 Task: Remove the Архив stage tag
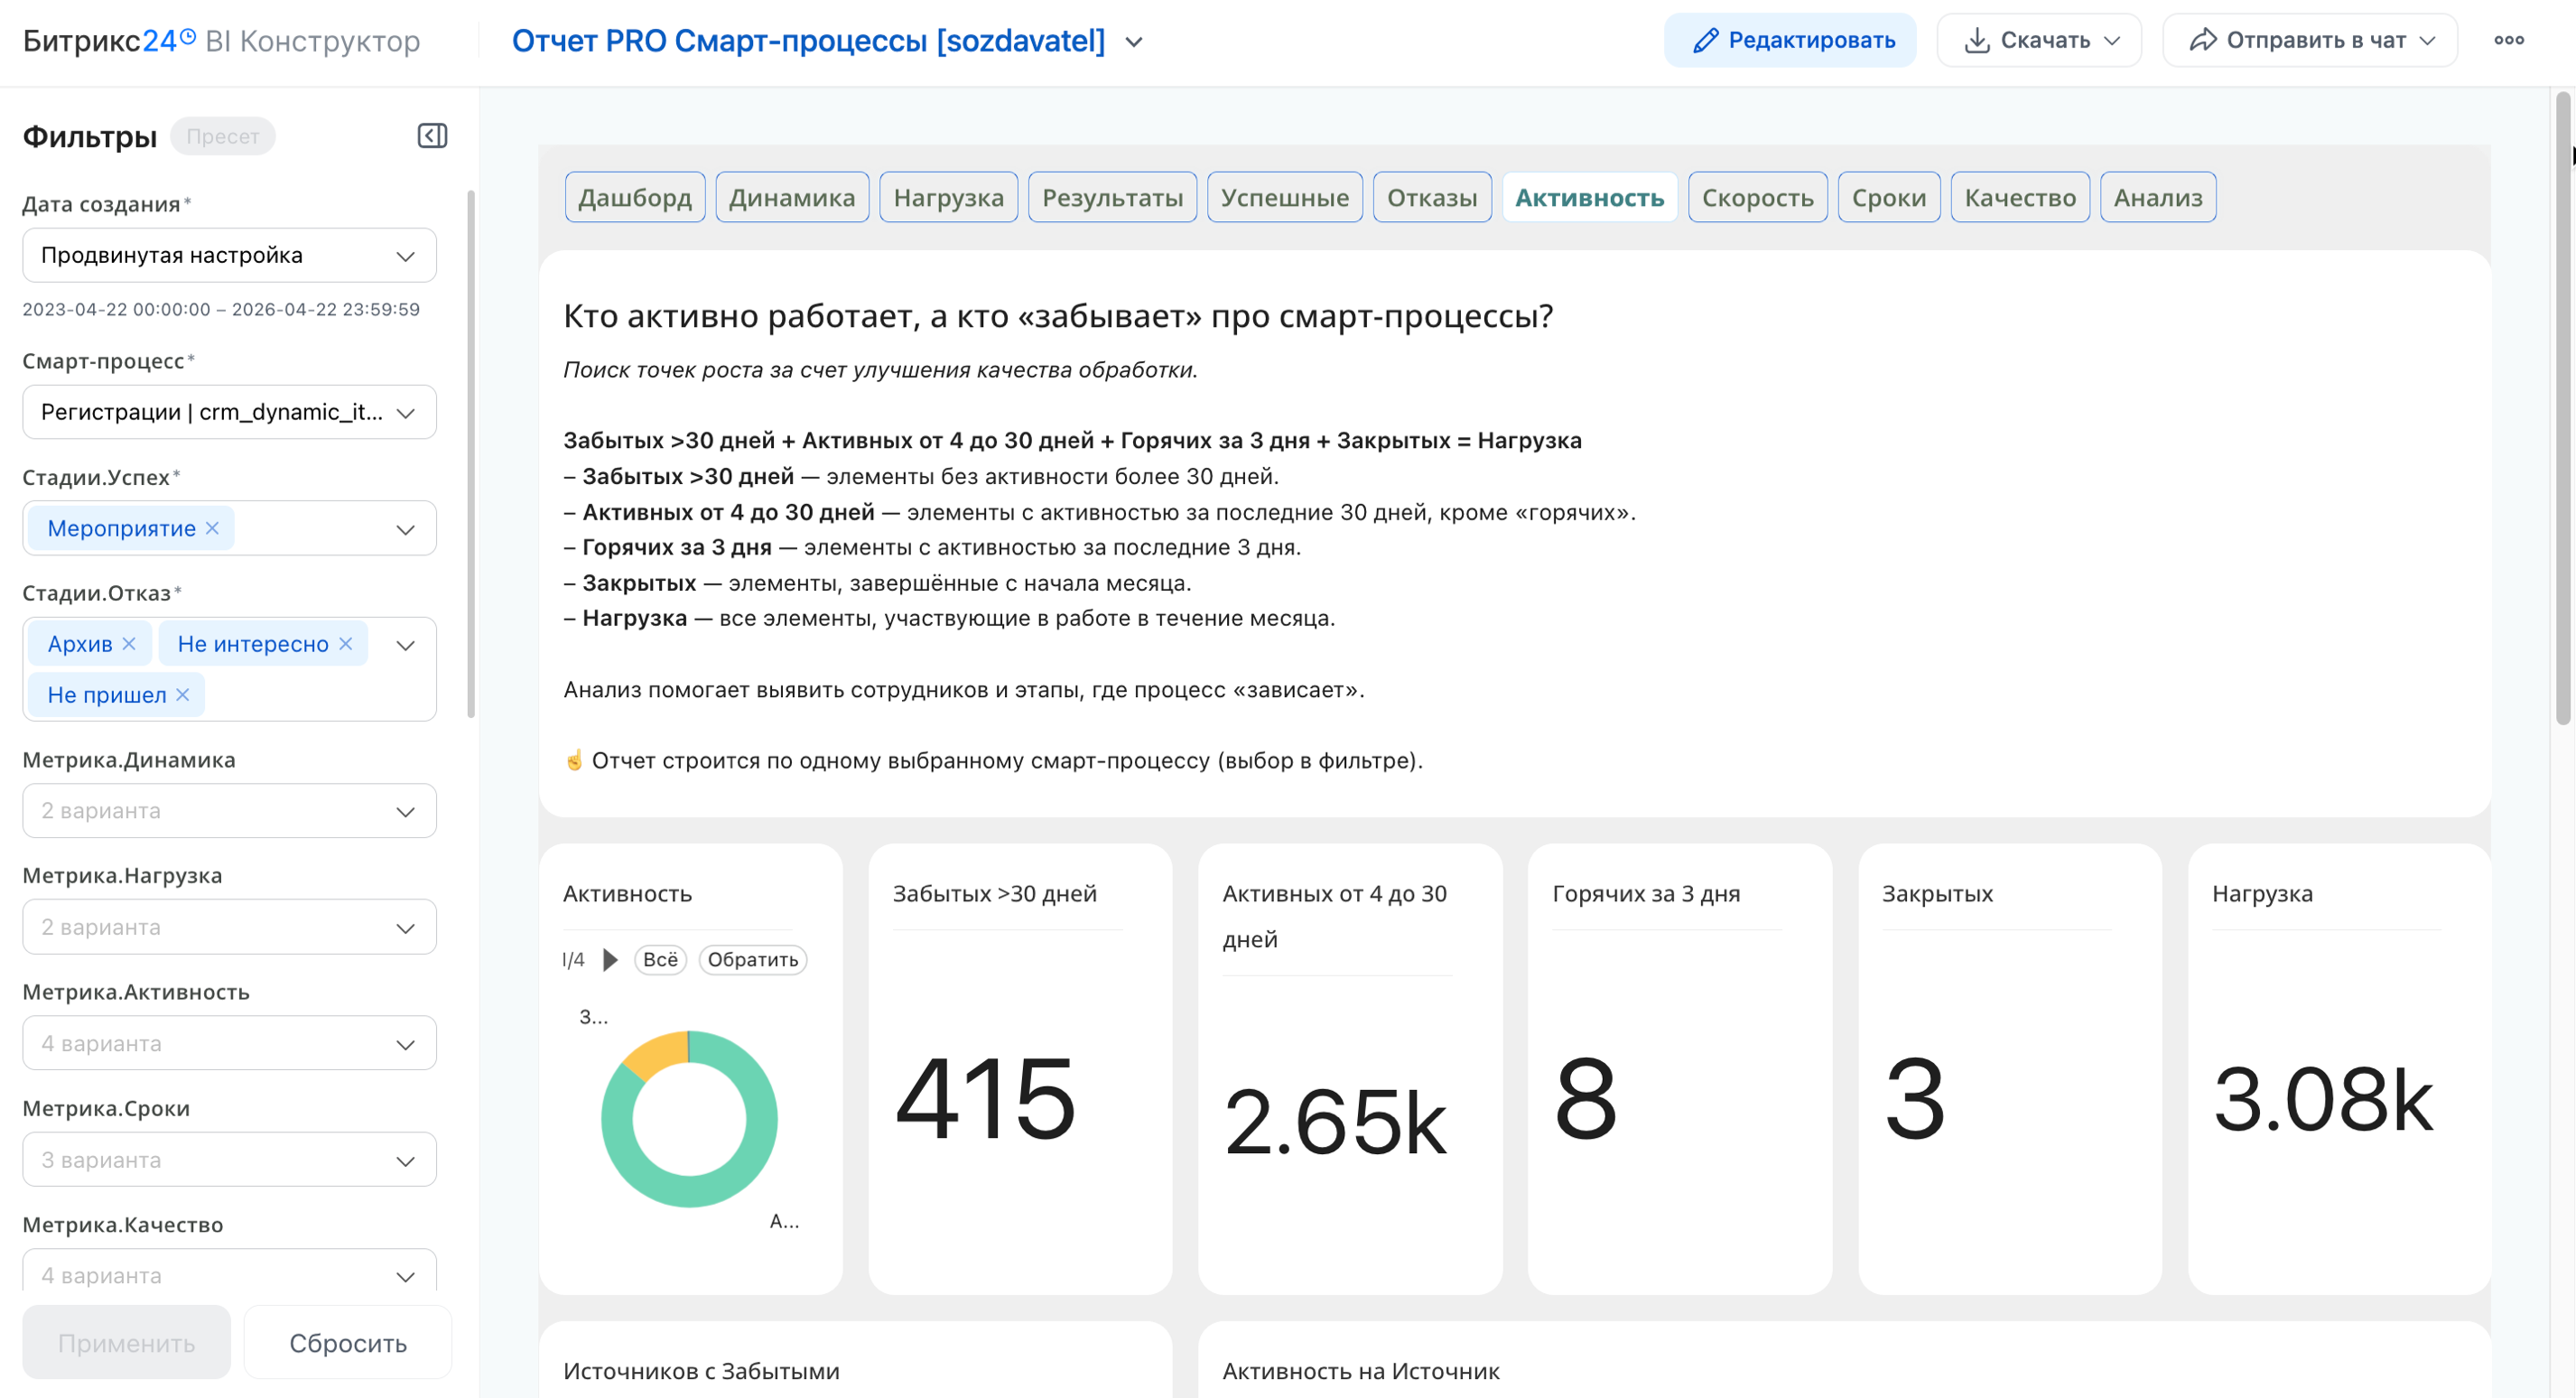(129, 644)
